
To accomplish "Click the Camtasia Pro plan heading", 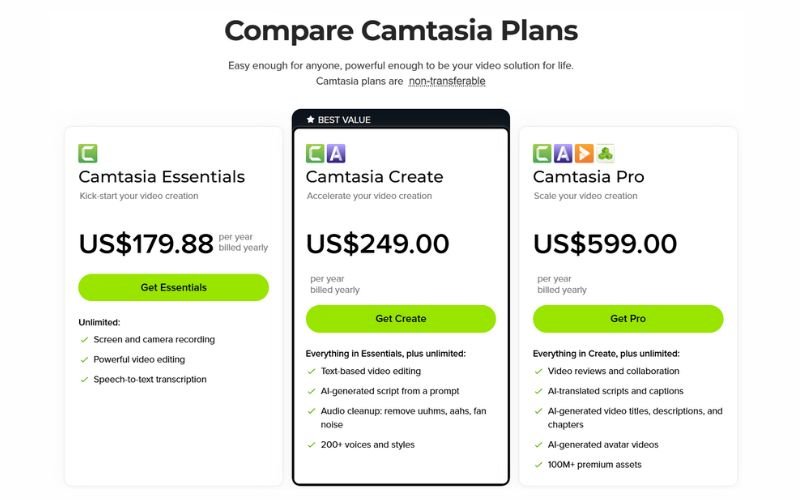I will (588, 177).
